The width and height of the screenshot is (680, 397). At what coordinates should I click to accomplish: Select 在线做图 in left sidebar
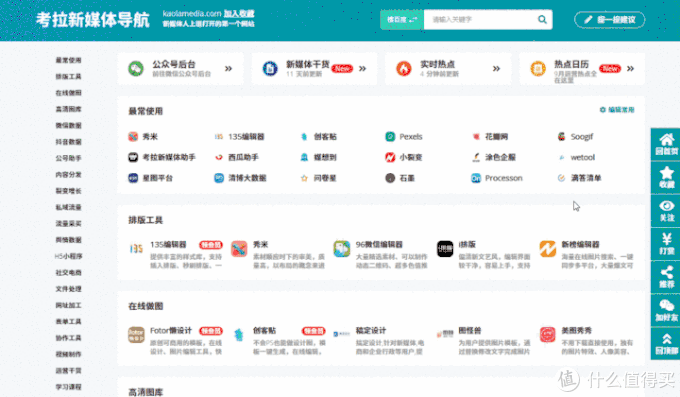[x=69, y=93]
